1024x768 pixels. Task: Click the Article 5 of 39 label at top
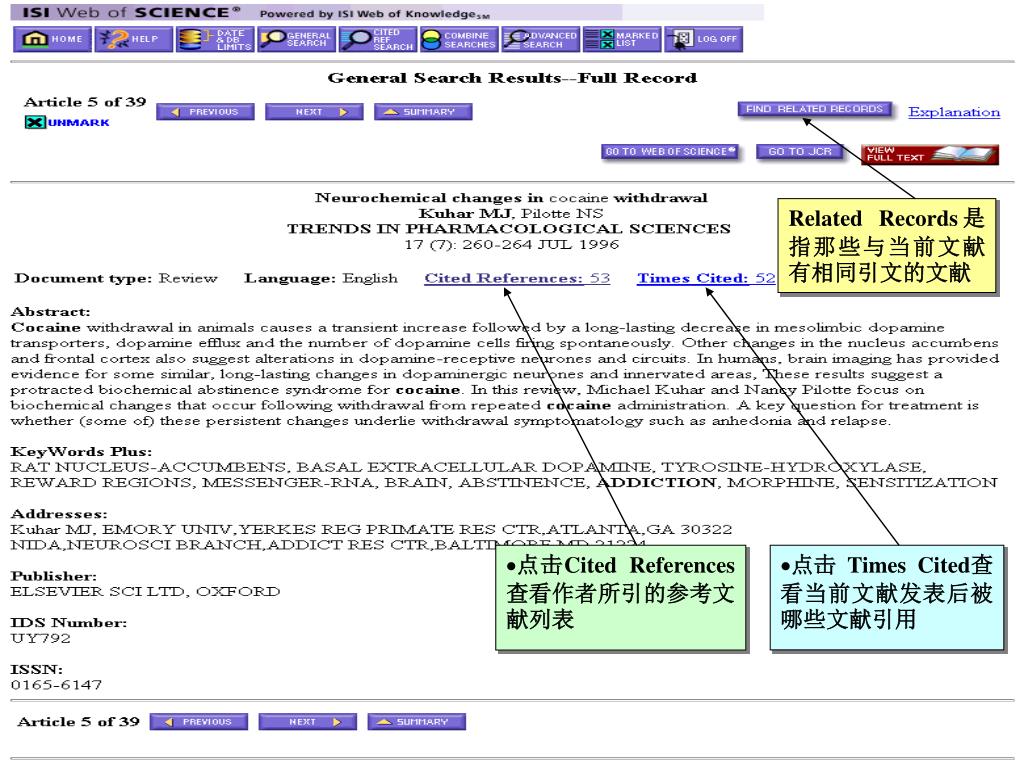pos(85,102)
